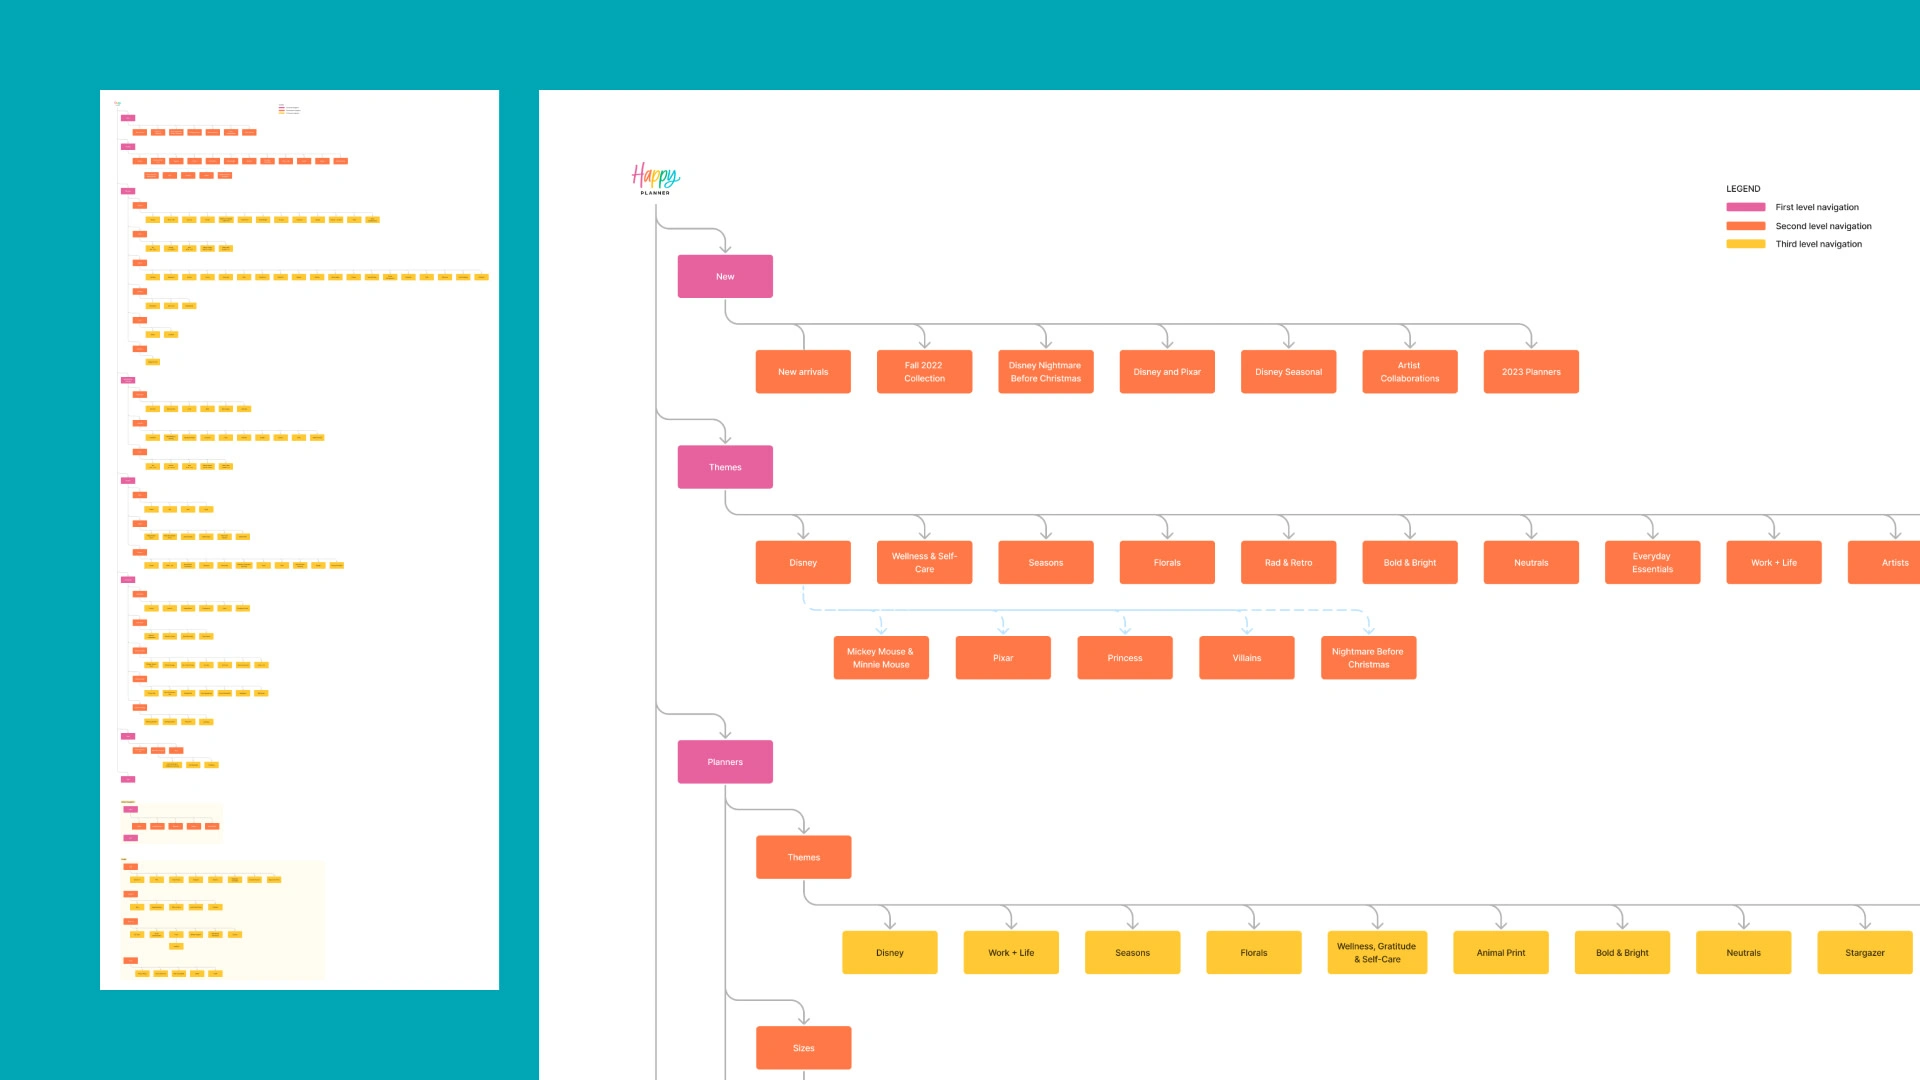The image size is (1920, 1080).
Task: Click the Second level navigation label
Action: click(x=1823, y=226)
